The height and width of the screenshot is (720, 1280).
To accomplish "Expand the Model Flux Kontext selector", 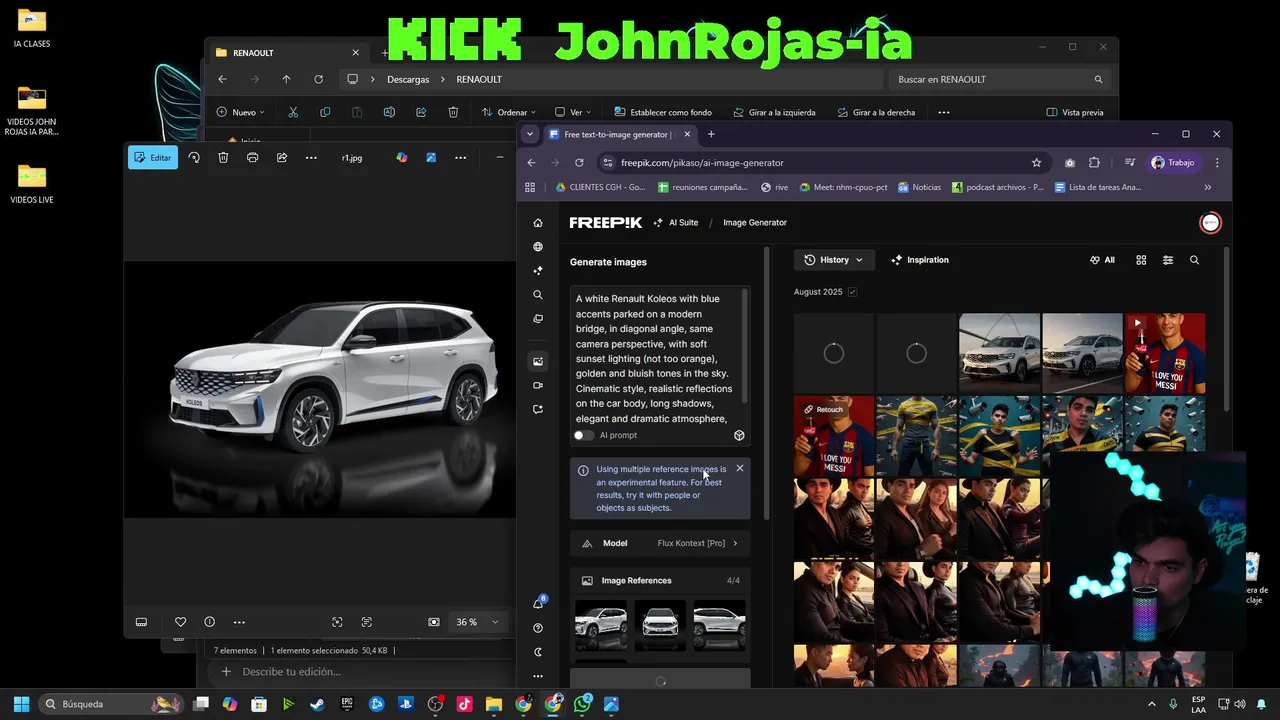I will pyautogui.click(x=660, y=543).
